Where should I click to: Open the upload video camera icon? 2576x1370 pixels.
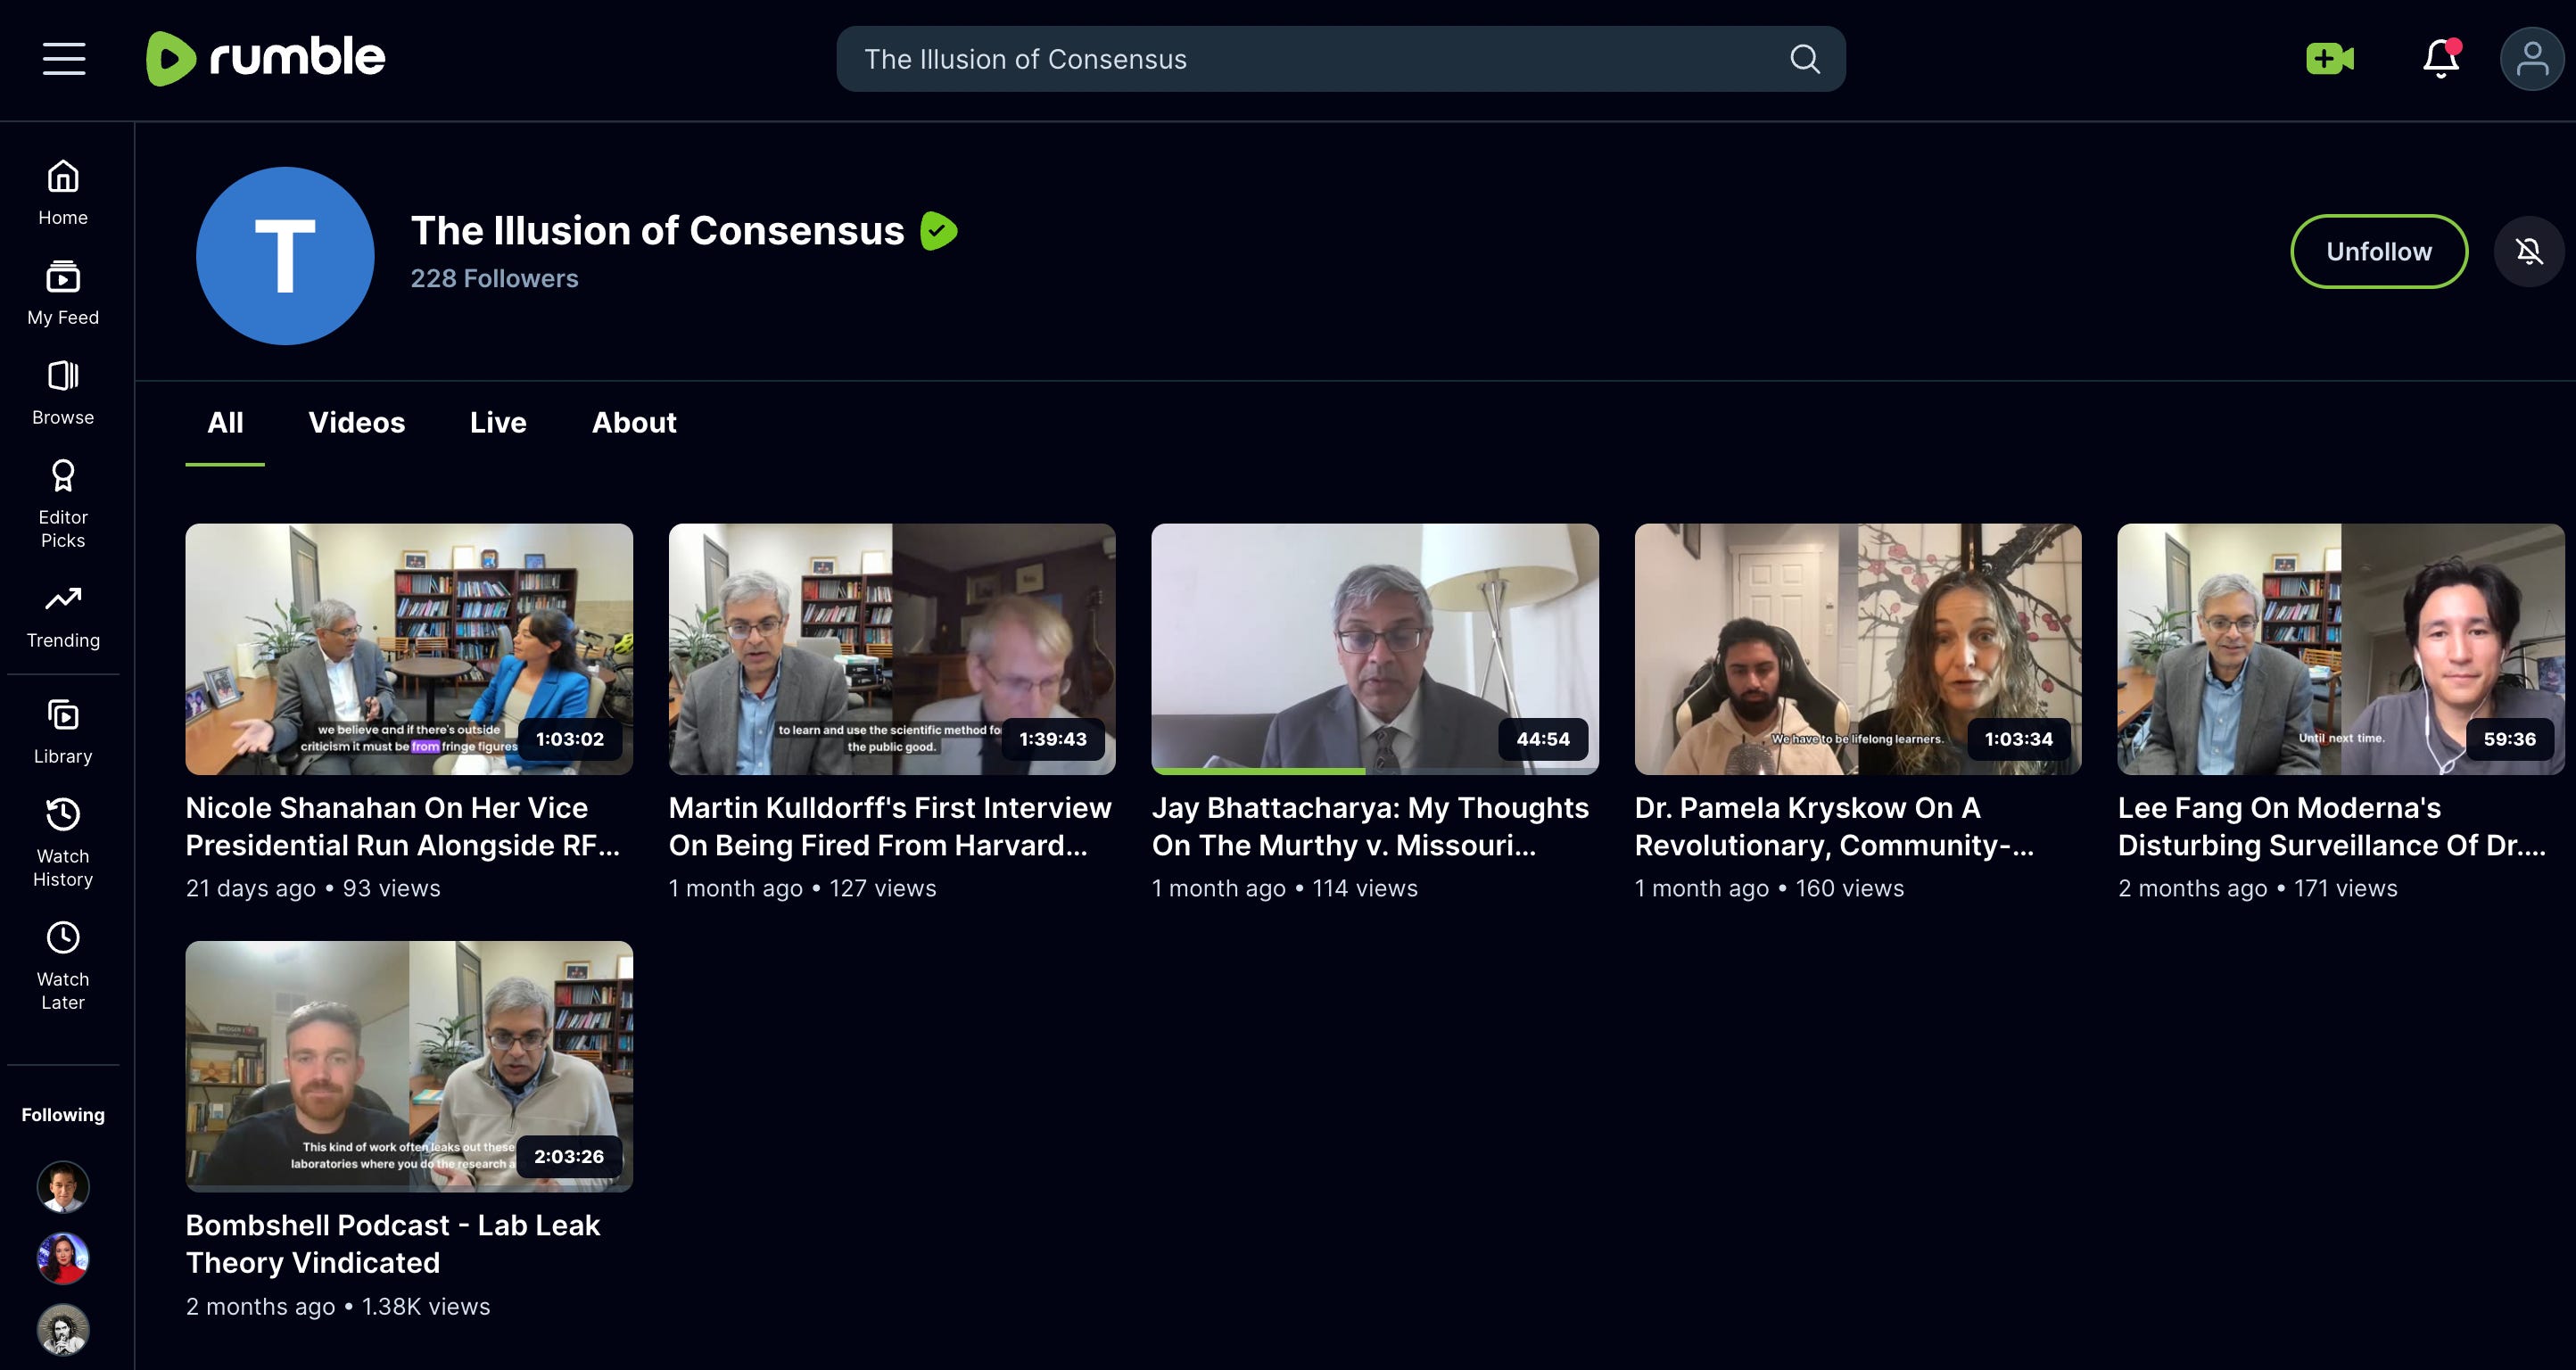(2330, 59)
